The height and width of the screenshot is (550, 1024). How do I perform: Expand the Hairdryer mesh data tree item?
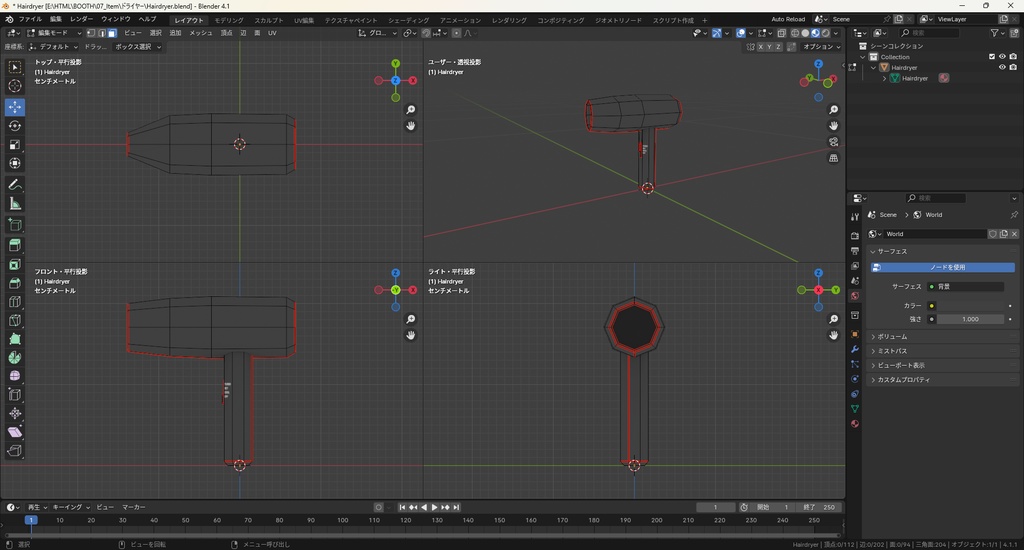point(885,78)
